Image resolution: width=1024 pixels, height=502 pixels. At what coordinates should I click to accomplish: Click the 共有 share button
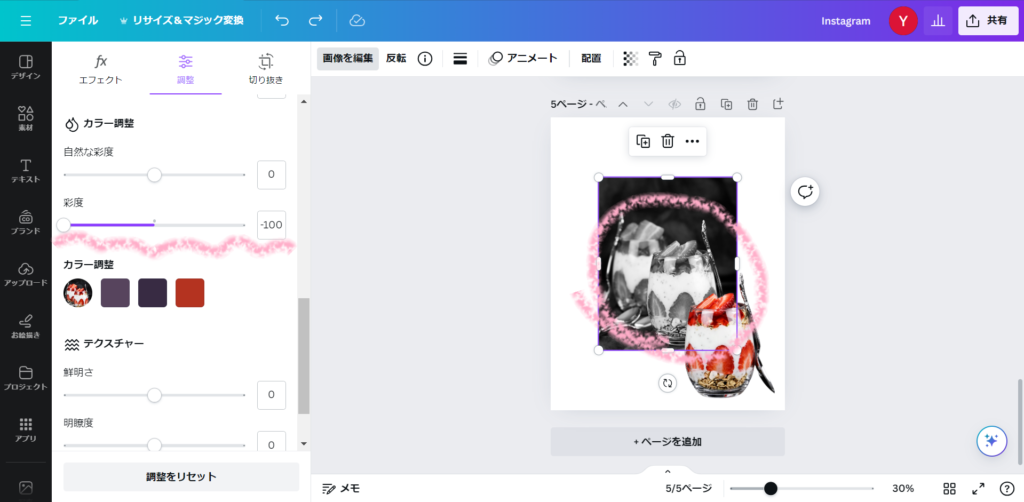point(988,21)
